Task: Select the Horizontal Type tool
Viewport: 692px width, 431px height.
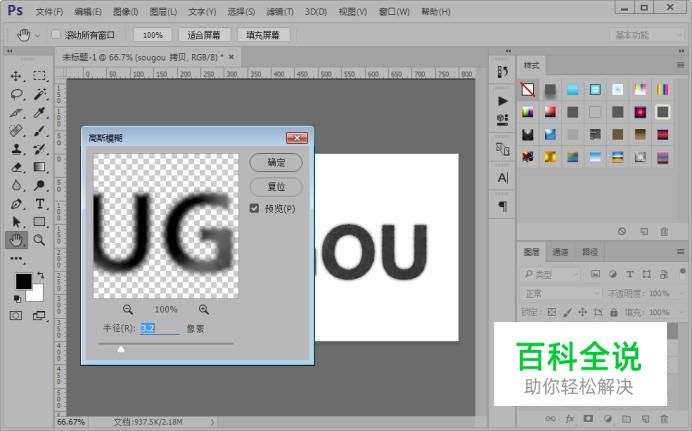Action: [40, 204]
